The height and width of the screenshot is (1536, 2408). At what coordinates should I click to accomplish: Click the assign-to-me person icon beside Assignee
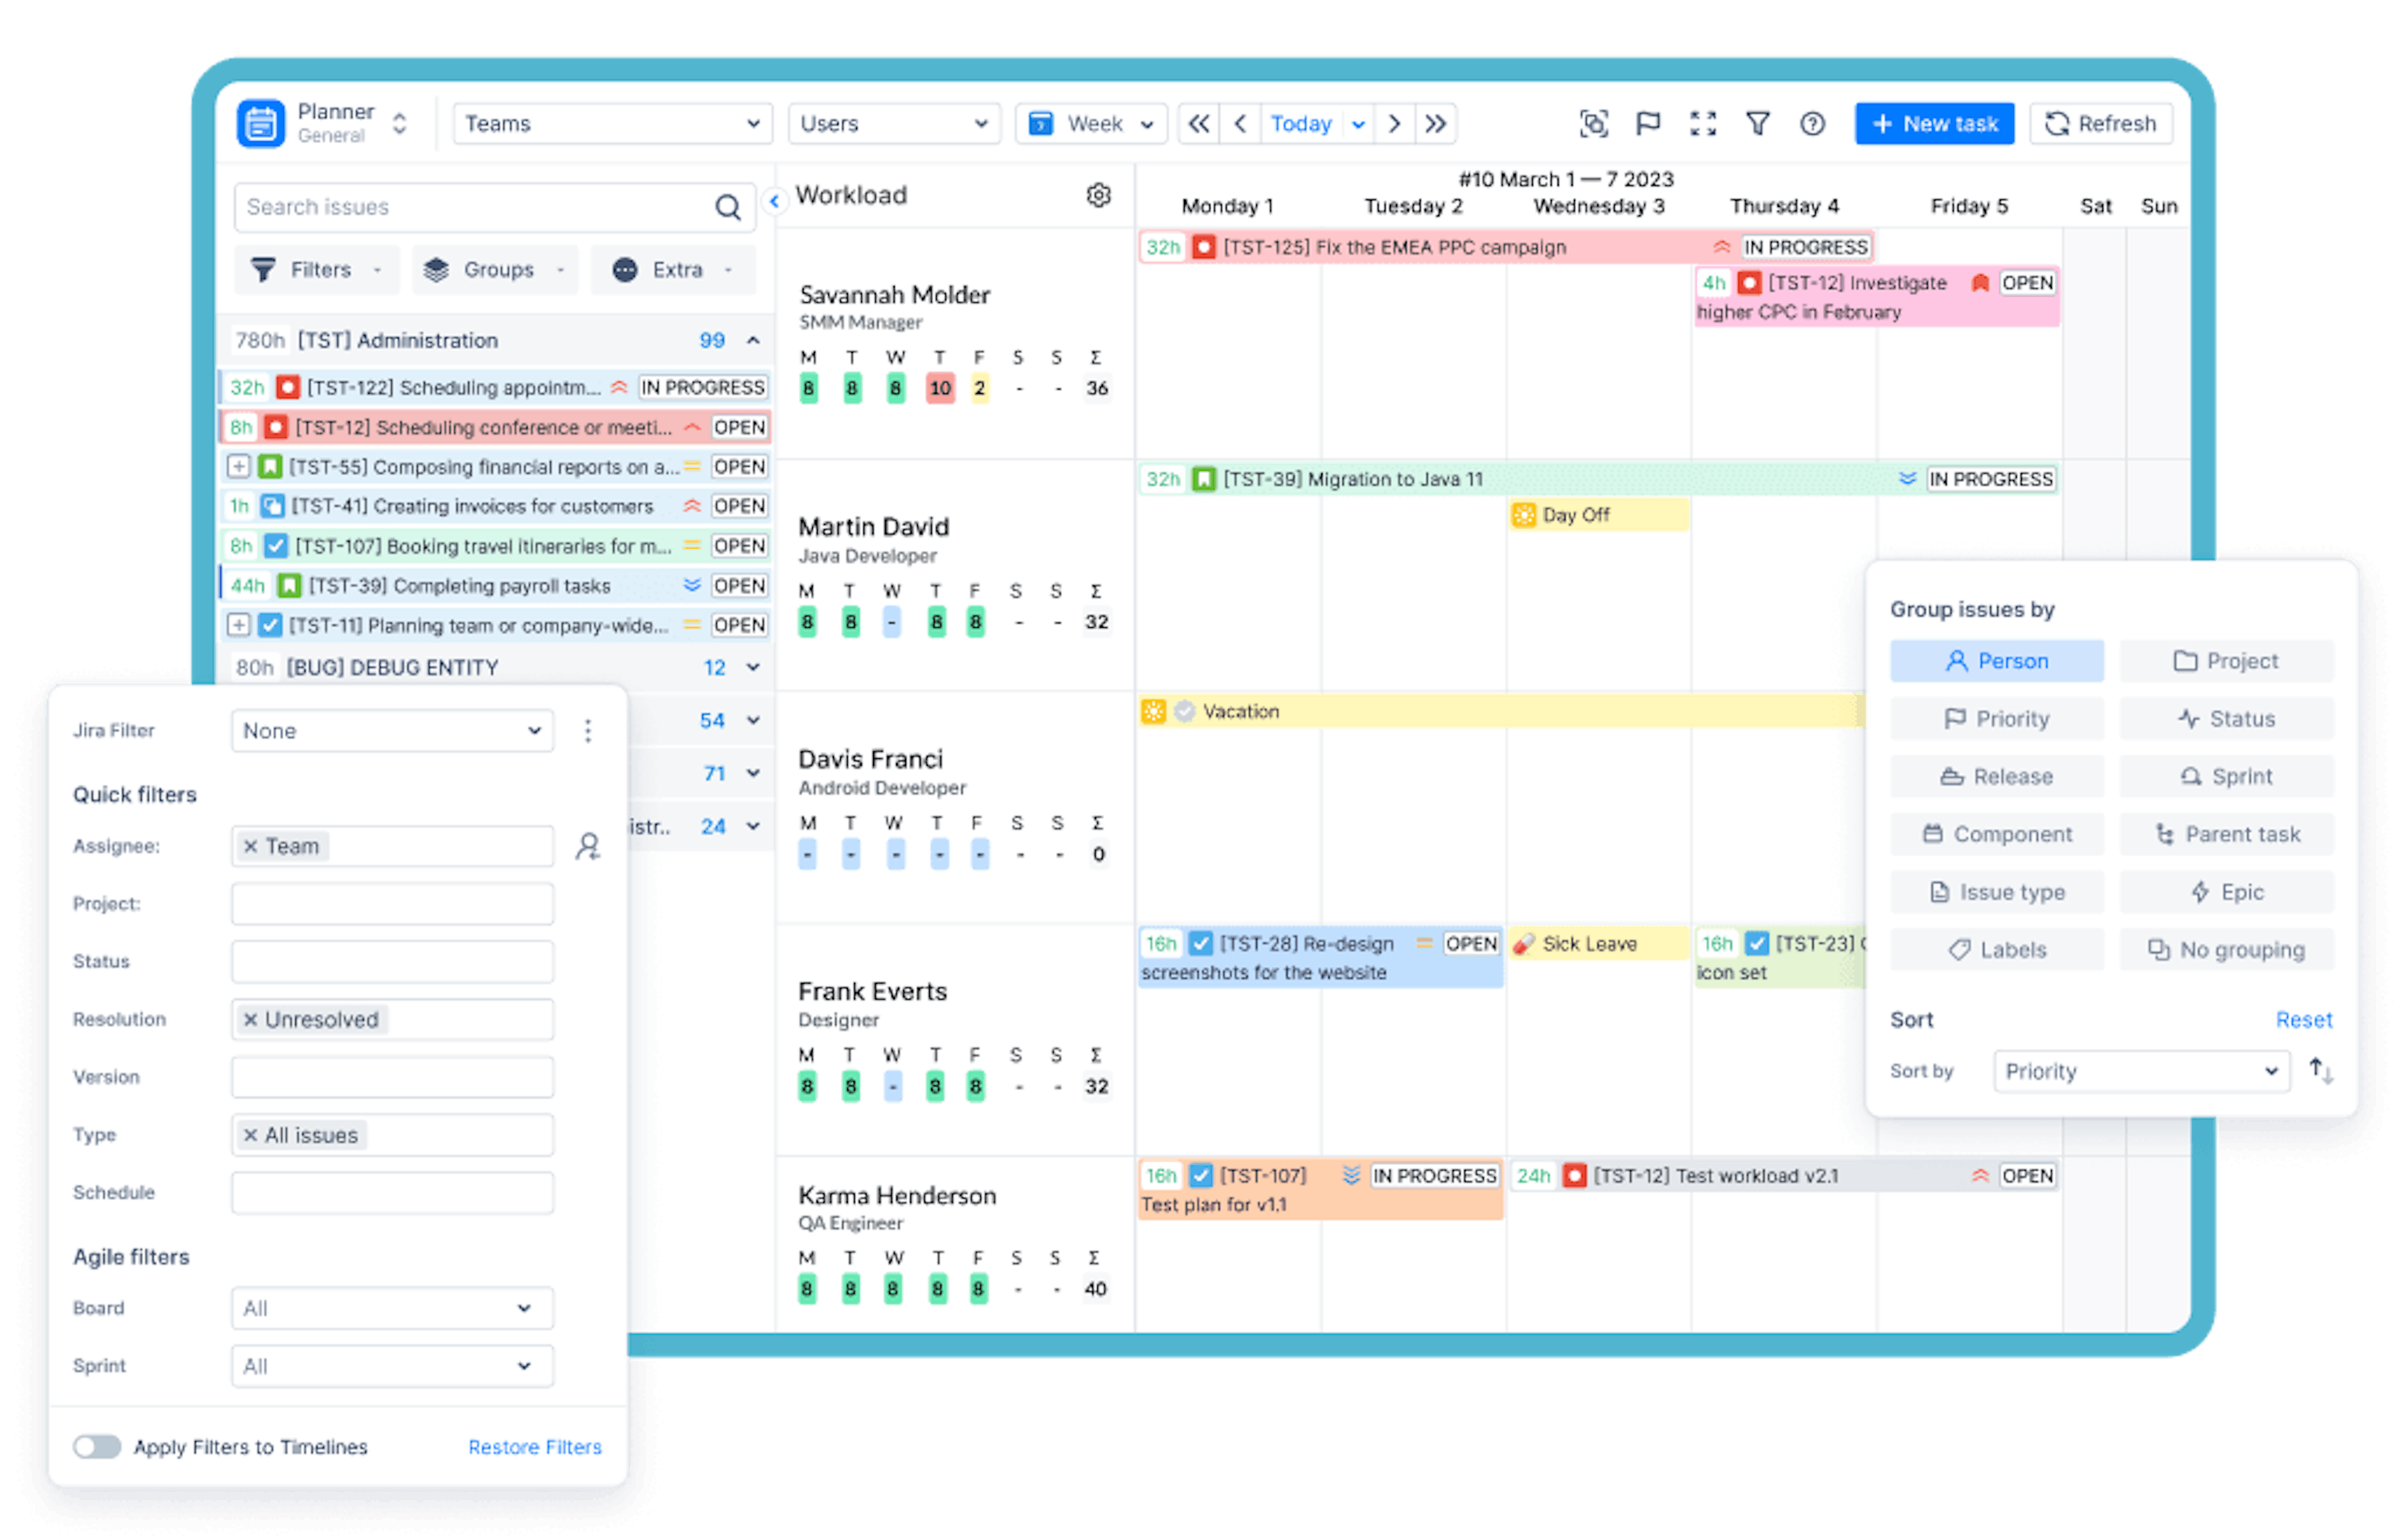coord(588,847)
